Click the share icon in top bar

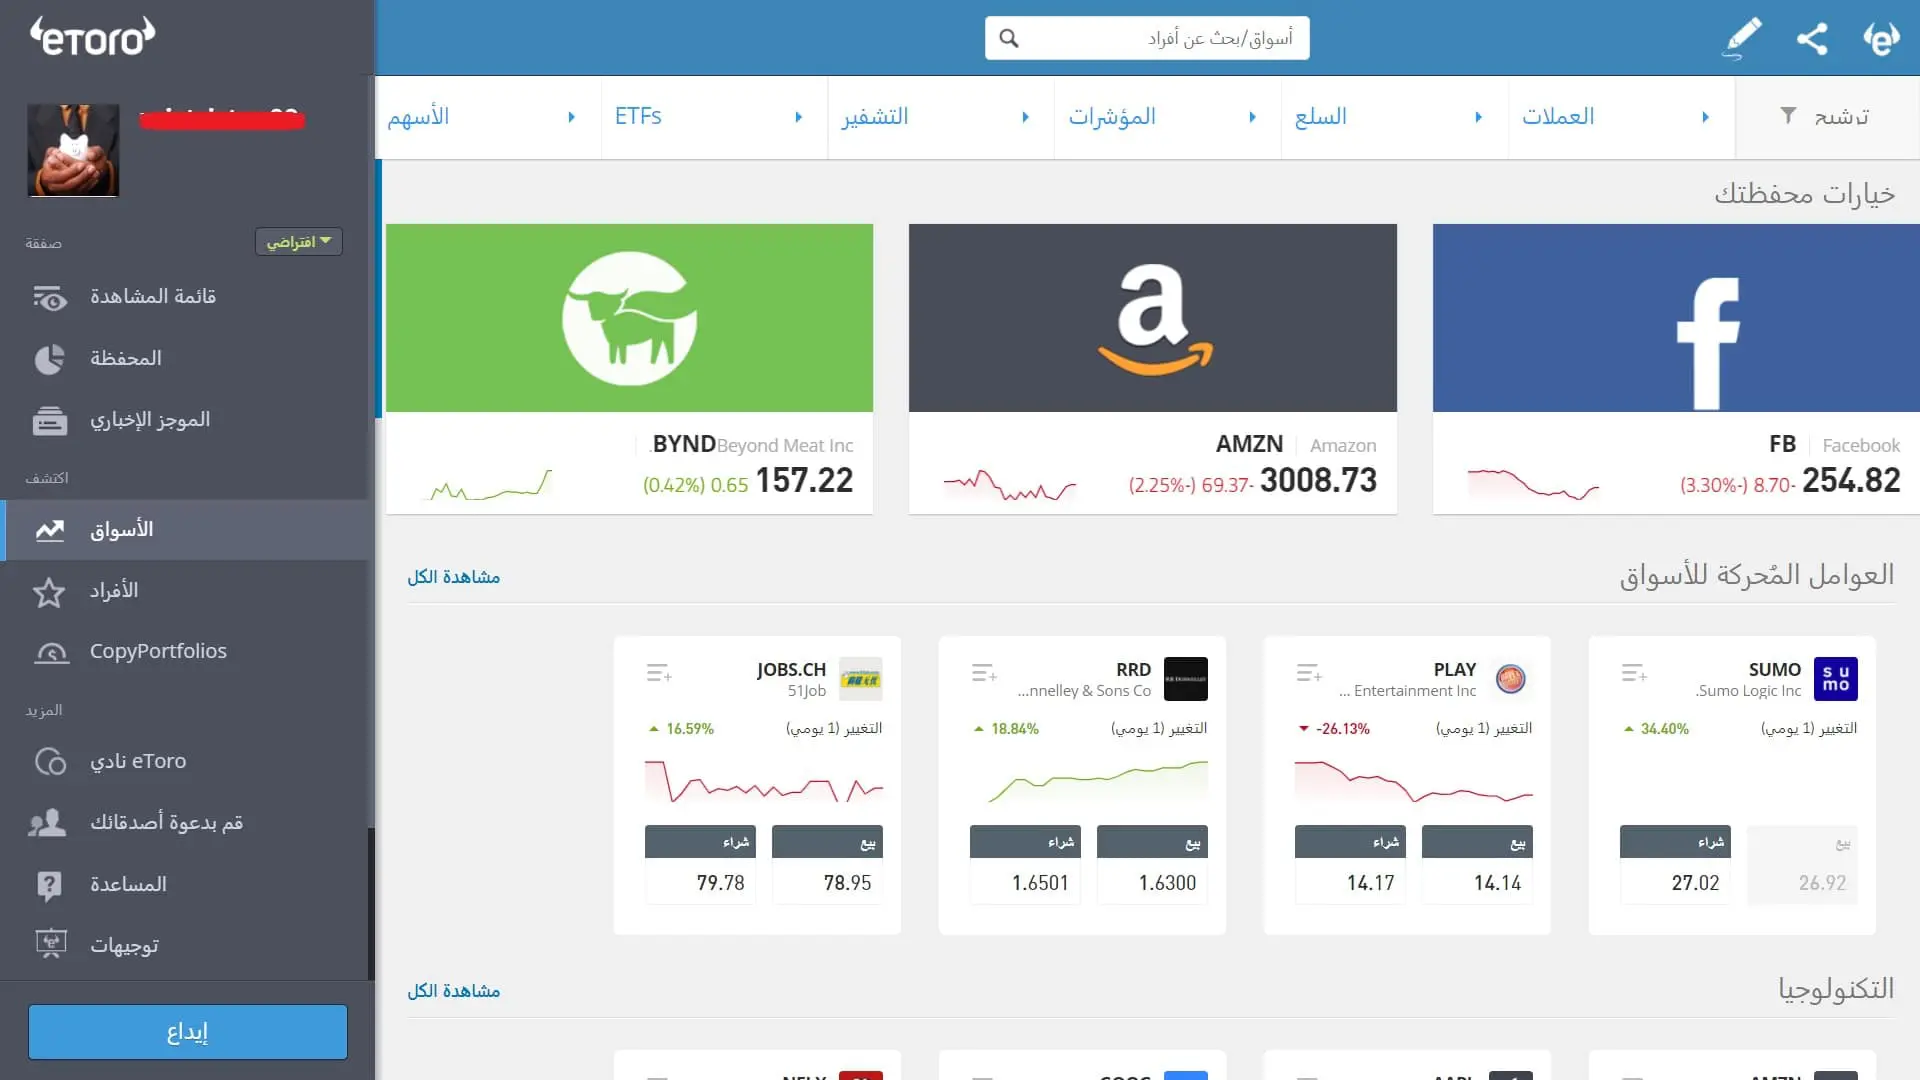coord(1812,38)
